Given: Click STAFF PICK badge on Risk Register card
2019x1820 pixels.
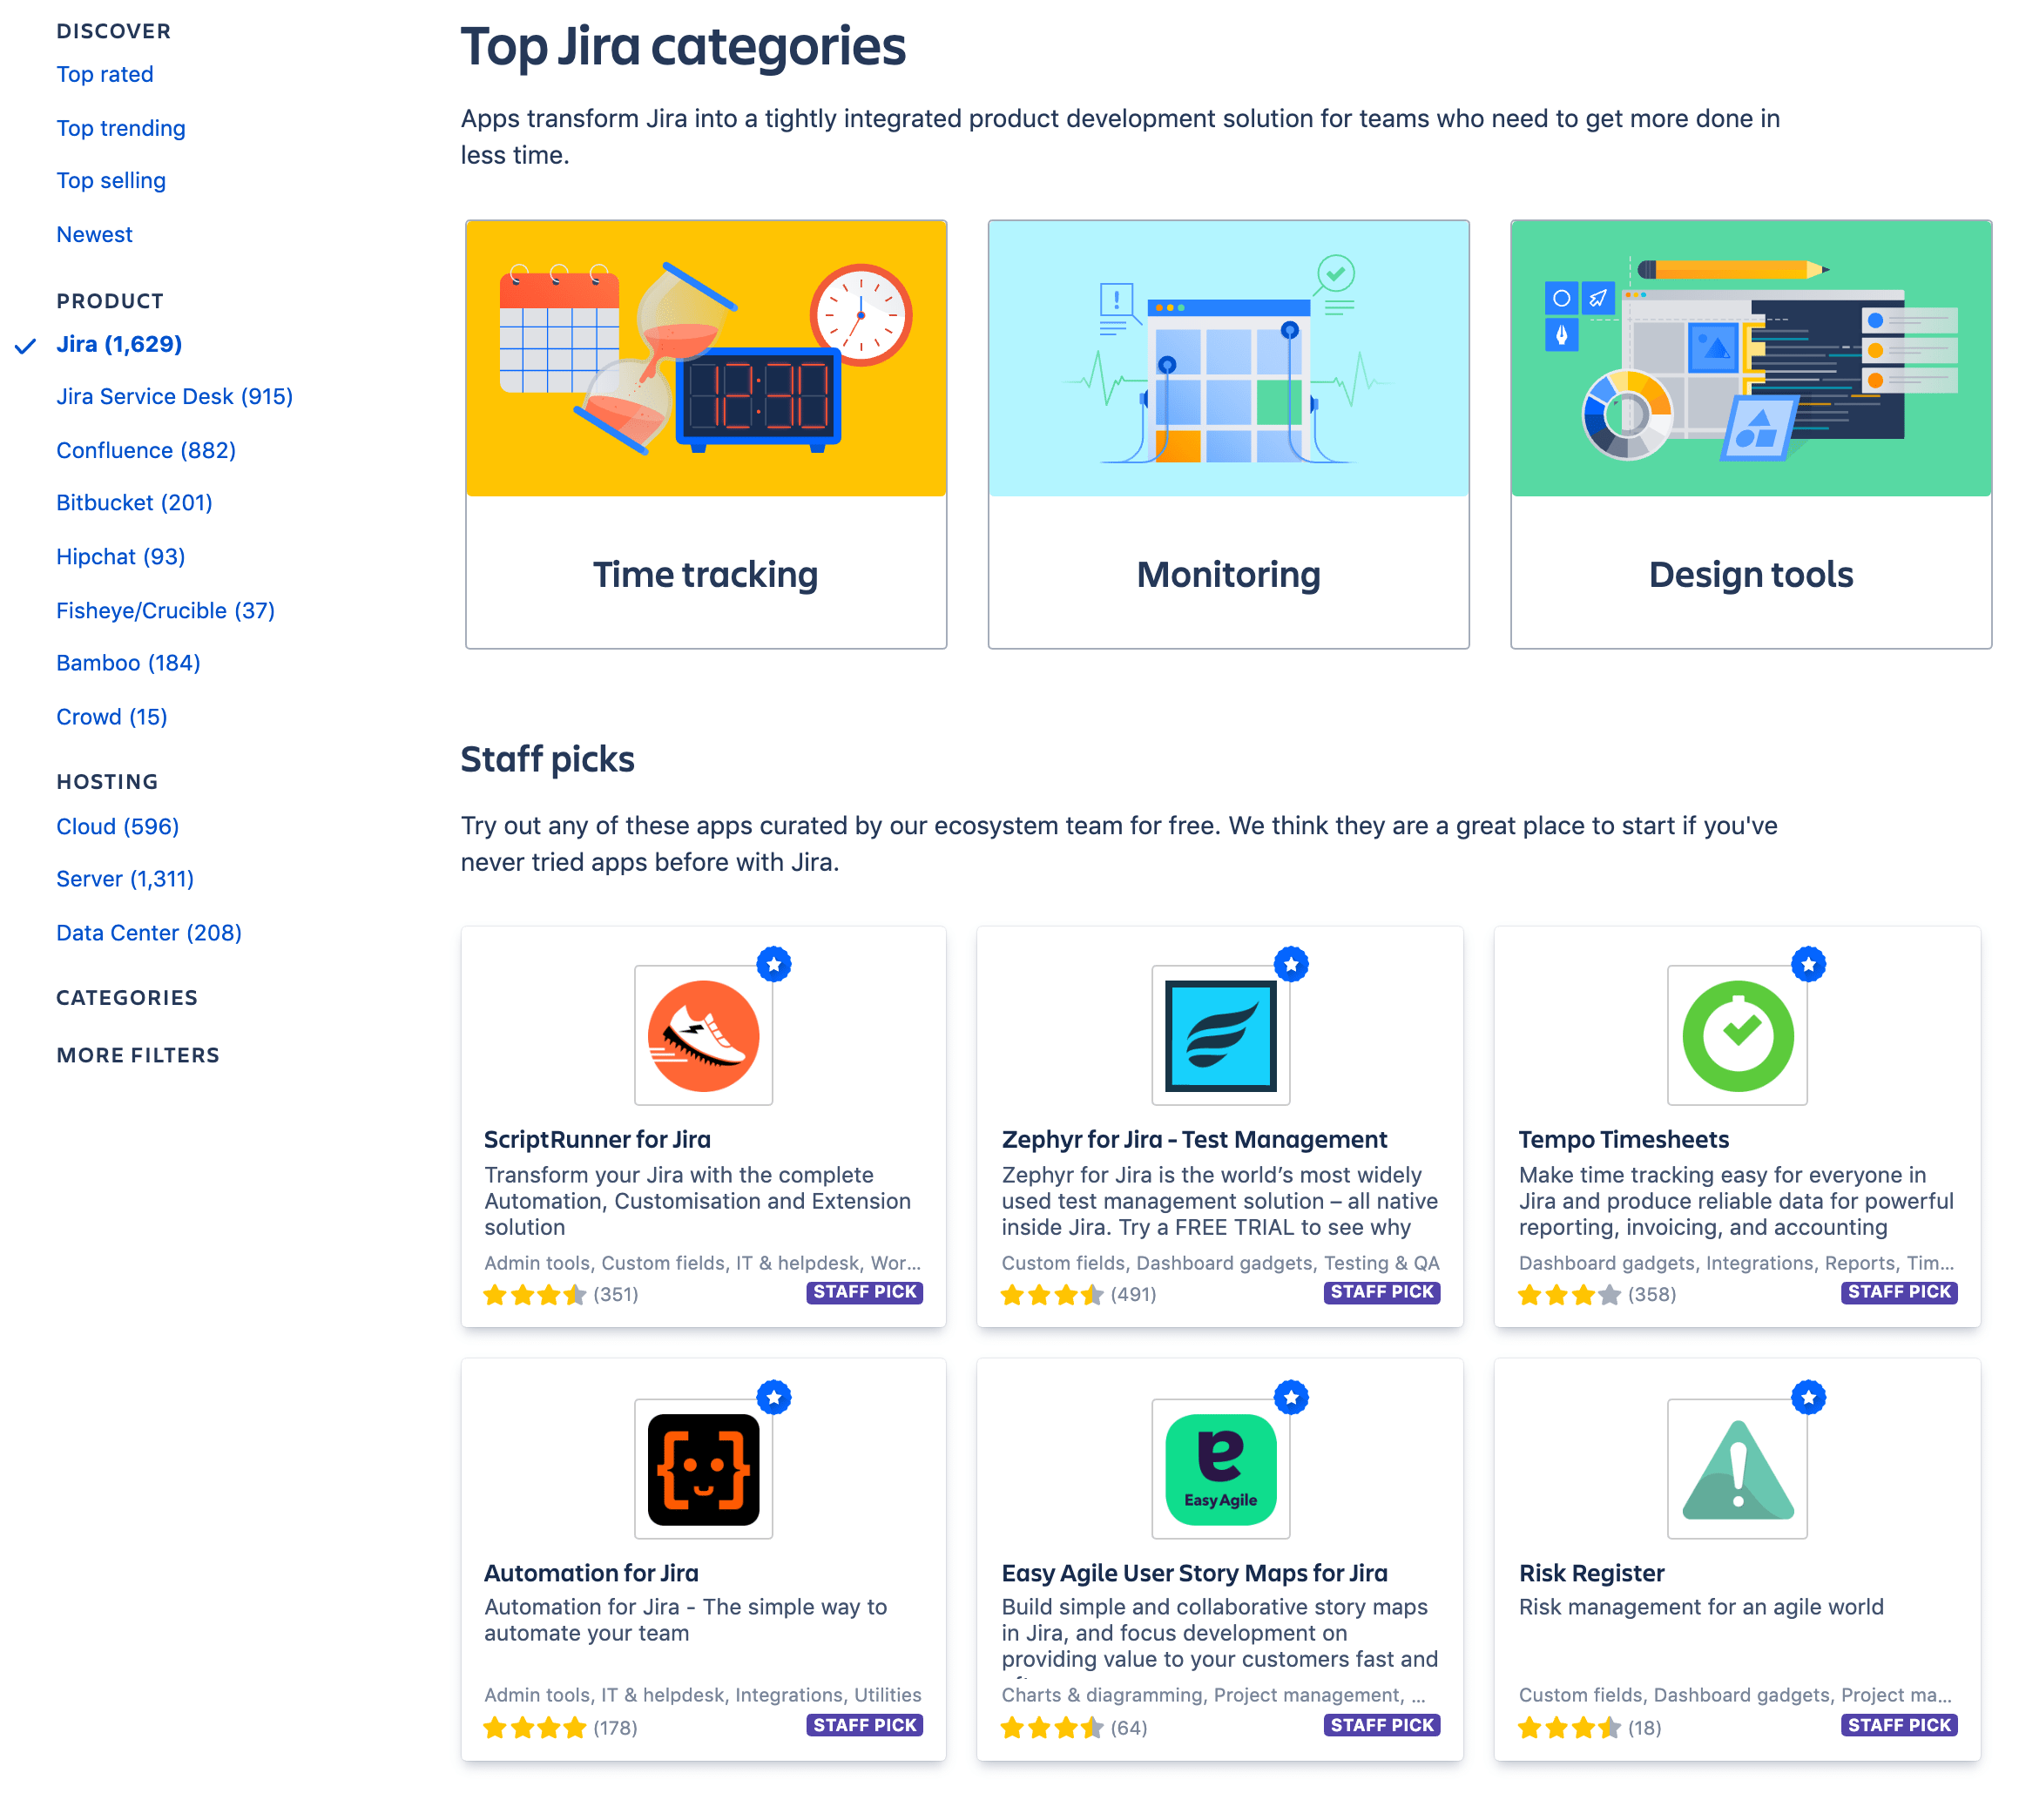Looking at the screenshot, I should point(1898,1725).
